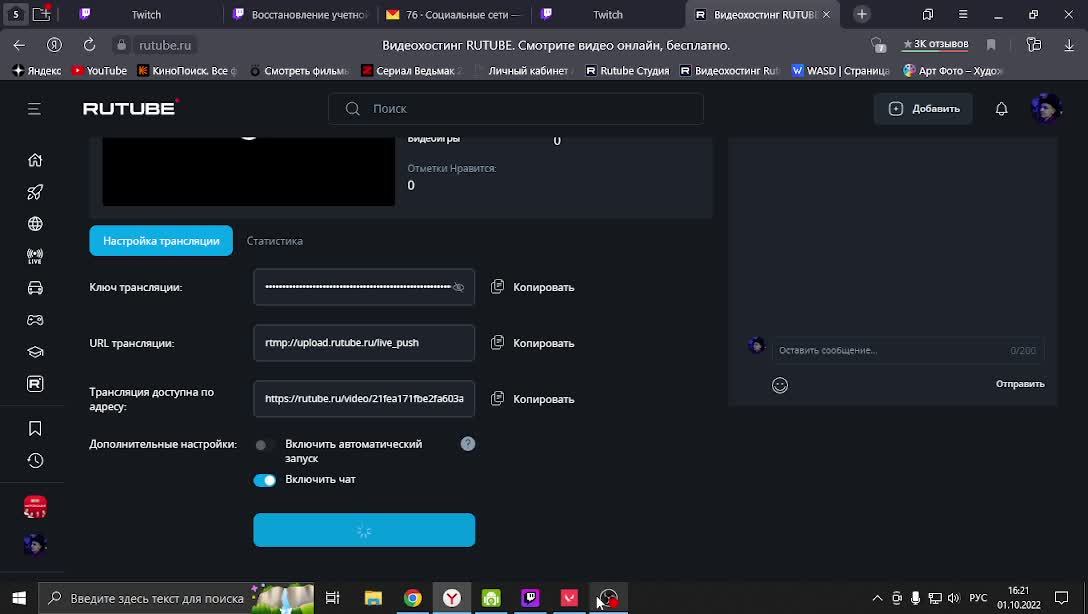This screenshot has width=1088, height=614.
Task: Switch the РУС keyboard language
Action: (978, 598)
